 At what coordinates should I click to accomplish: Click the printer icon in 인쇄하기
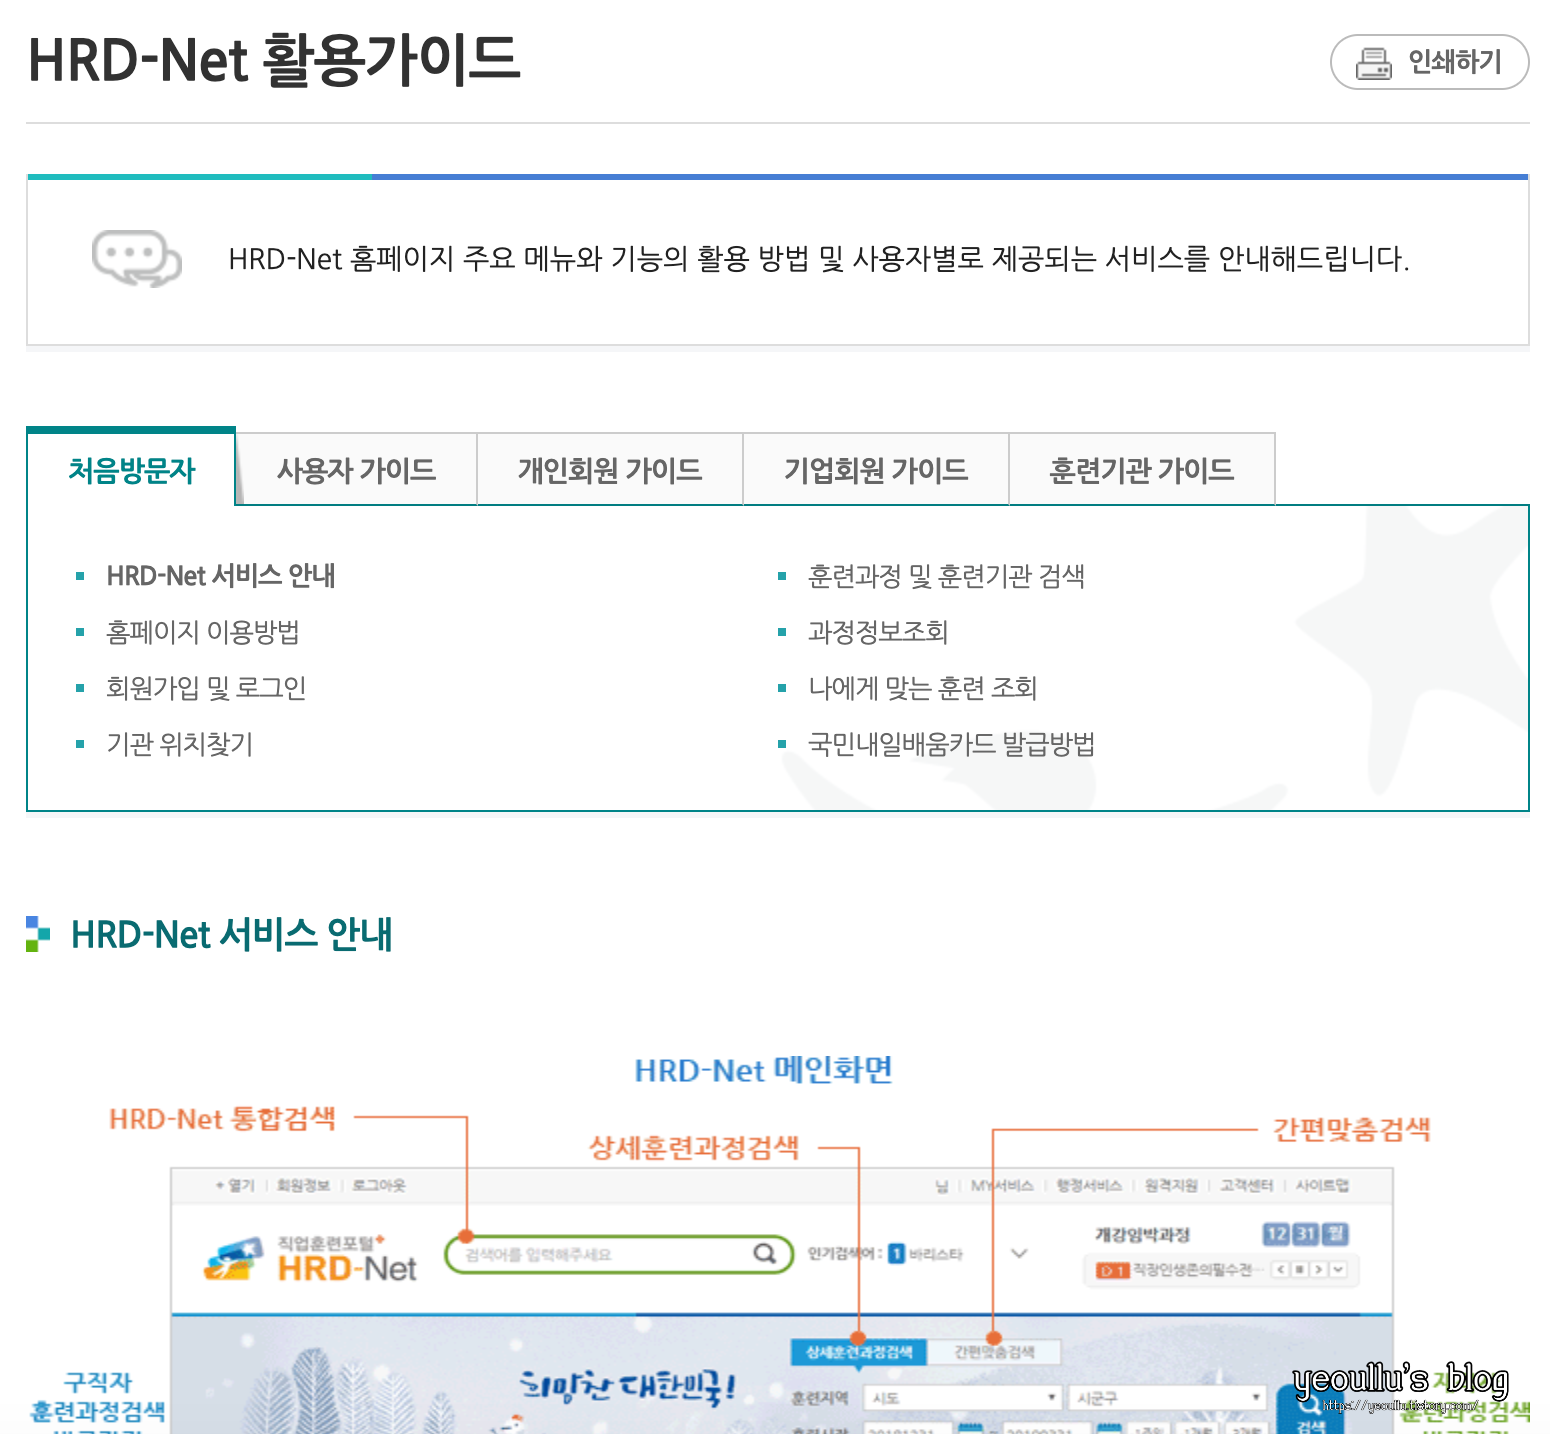[1373, 63]
